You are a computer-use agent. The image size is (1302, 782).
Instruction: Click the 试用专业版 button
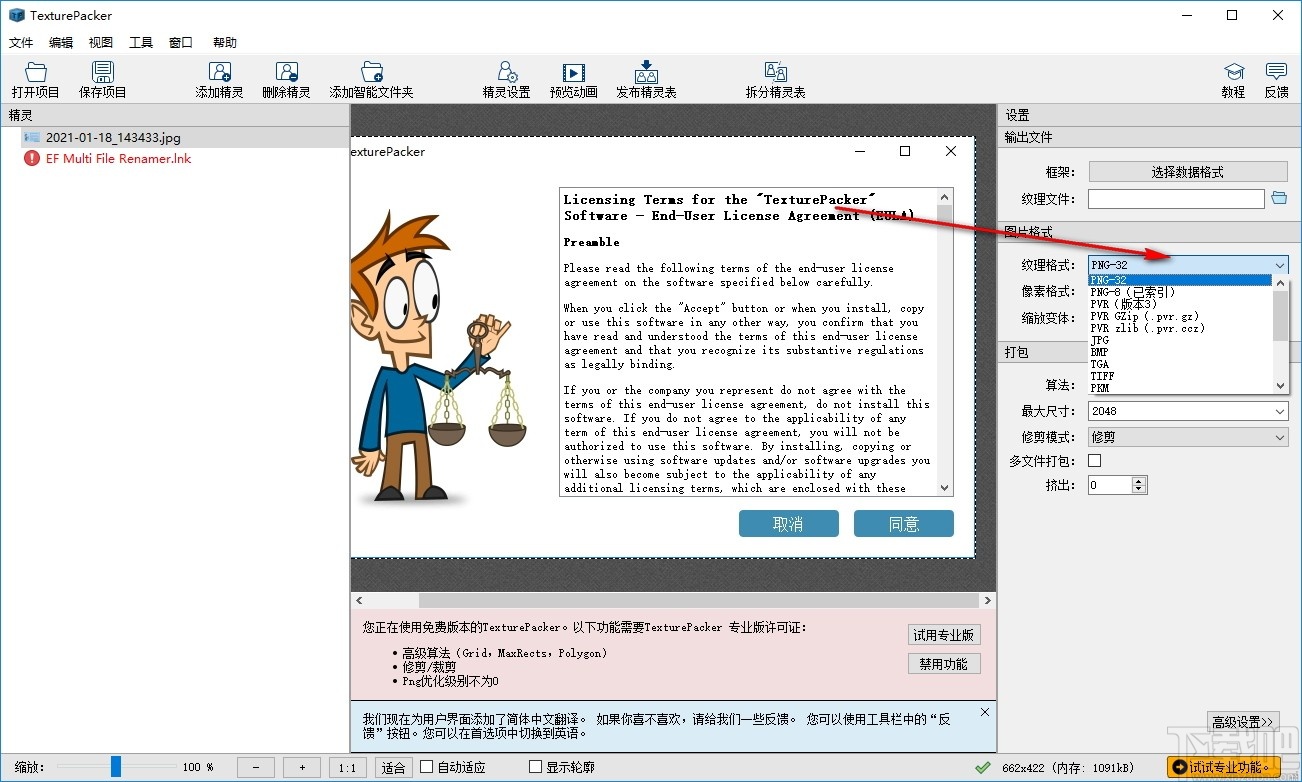coord(944,635)
